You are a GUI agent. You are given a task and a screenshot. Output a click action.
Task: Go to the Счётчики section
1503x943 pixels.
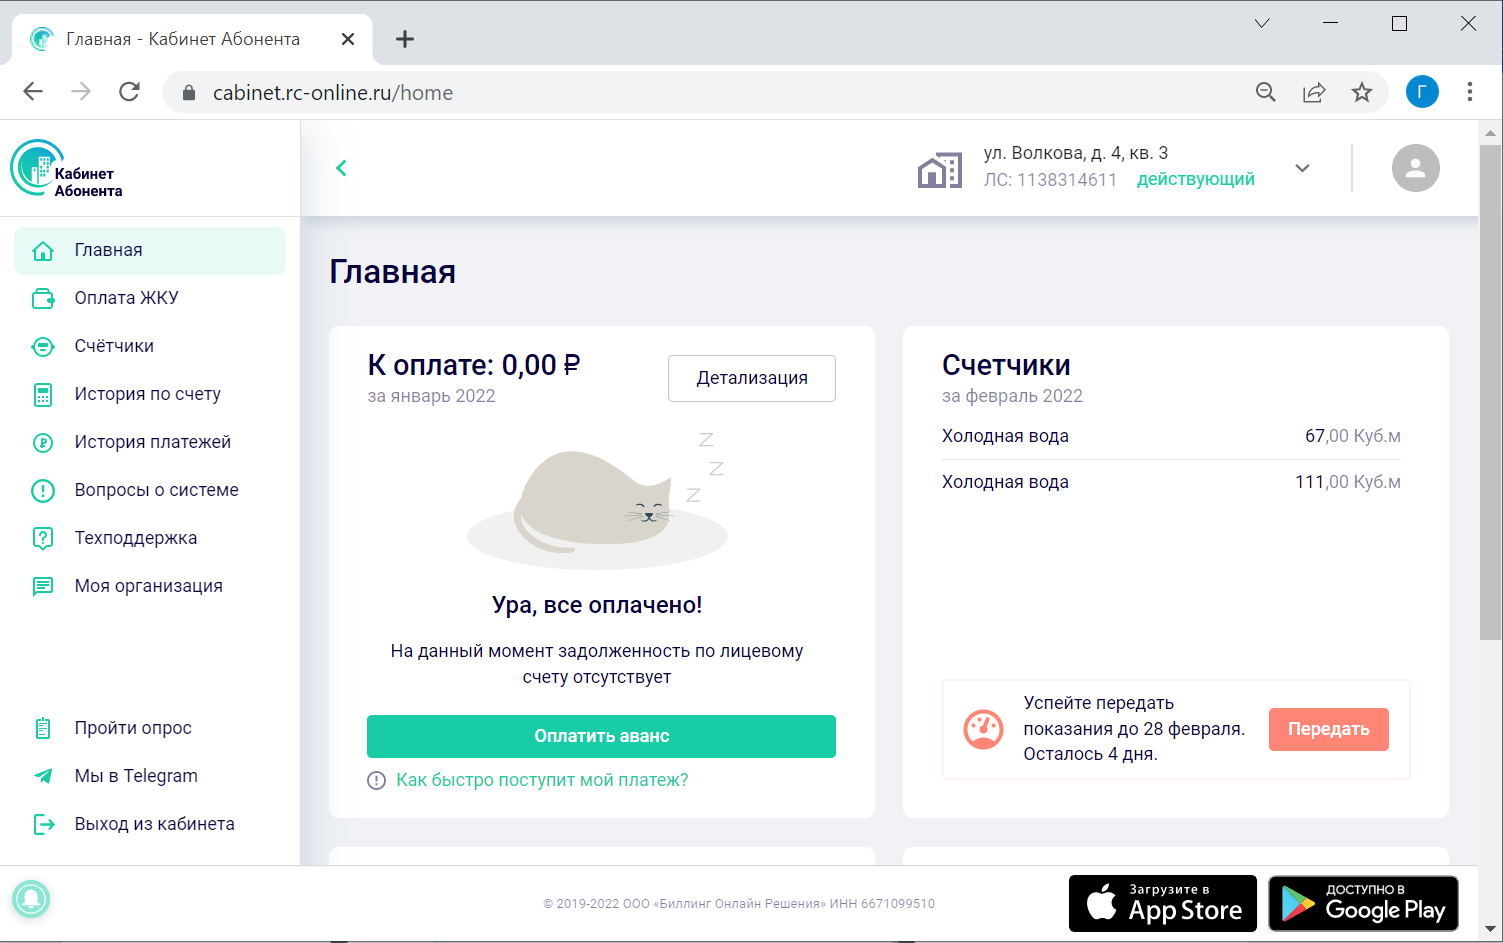(x=114, y=346)
